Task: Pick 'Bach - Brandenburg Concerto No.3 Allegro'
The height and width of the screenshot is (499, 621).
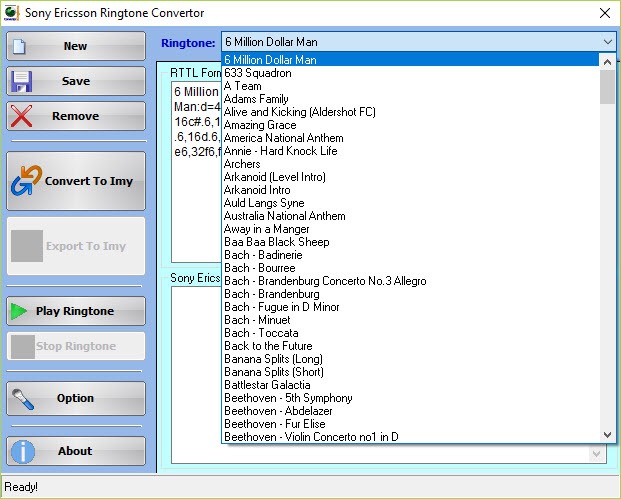Action: coord(410,281)
